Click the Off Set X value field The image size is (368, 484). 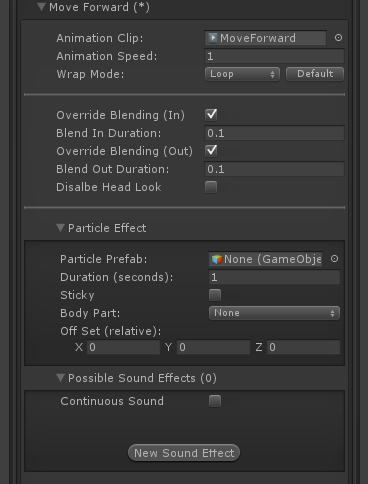coord(124,347)
